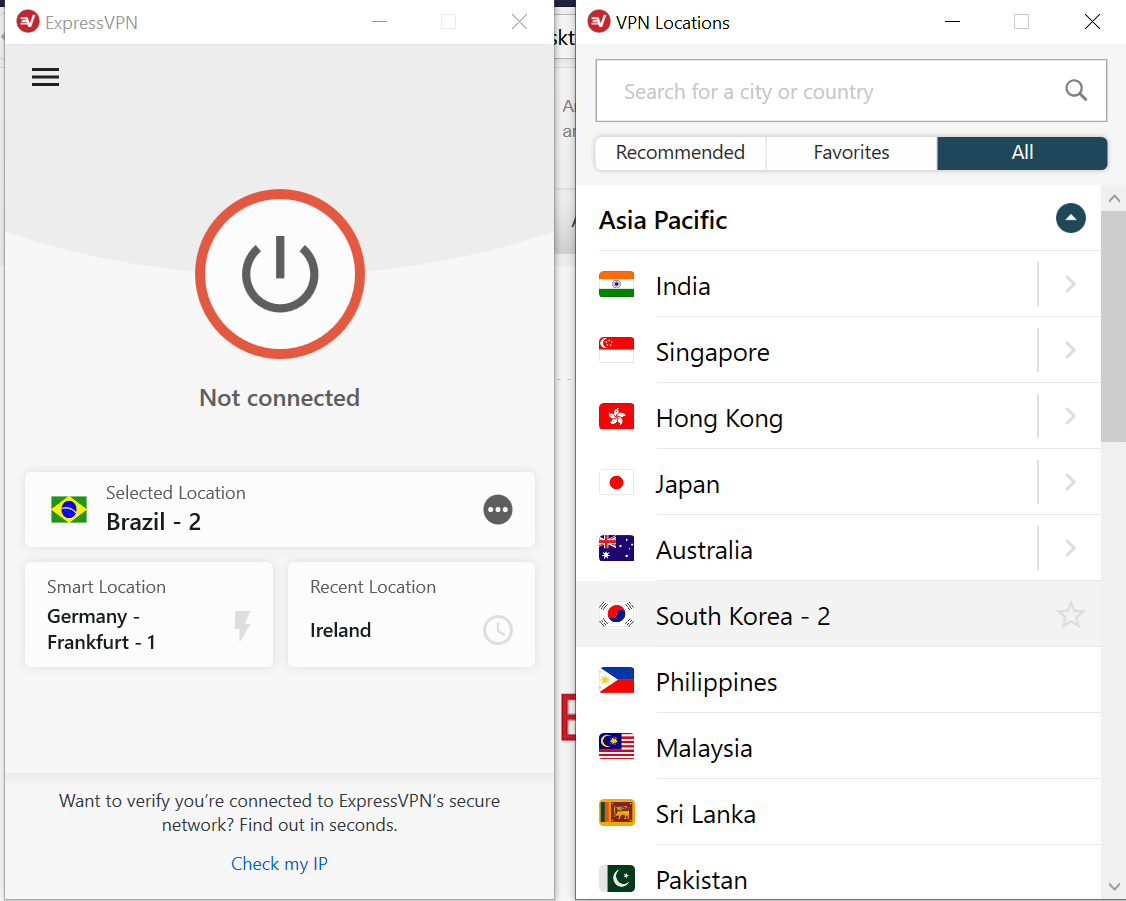Select Malaysia in the locations list
The height and width of the screenshot is (901, 1126).
tap(839, 747)
